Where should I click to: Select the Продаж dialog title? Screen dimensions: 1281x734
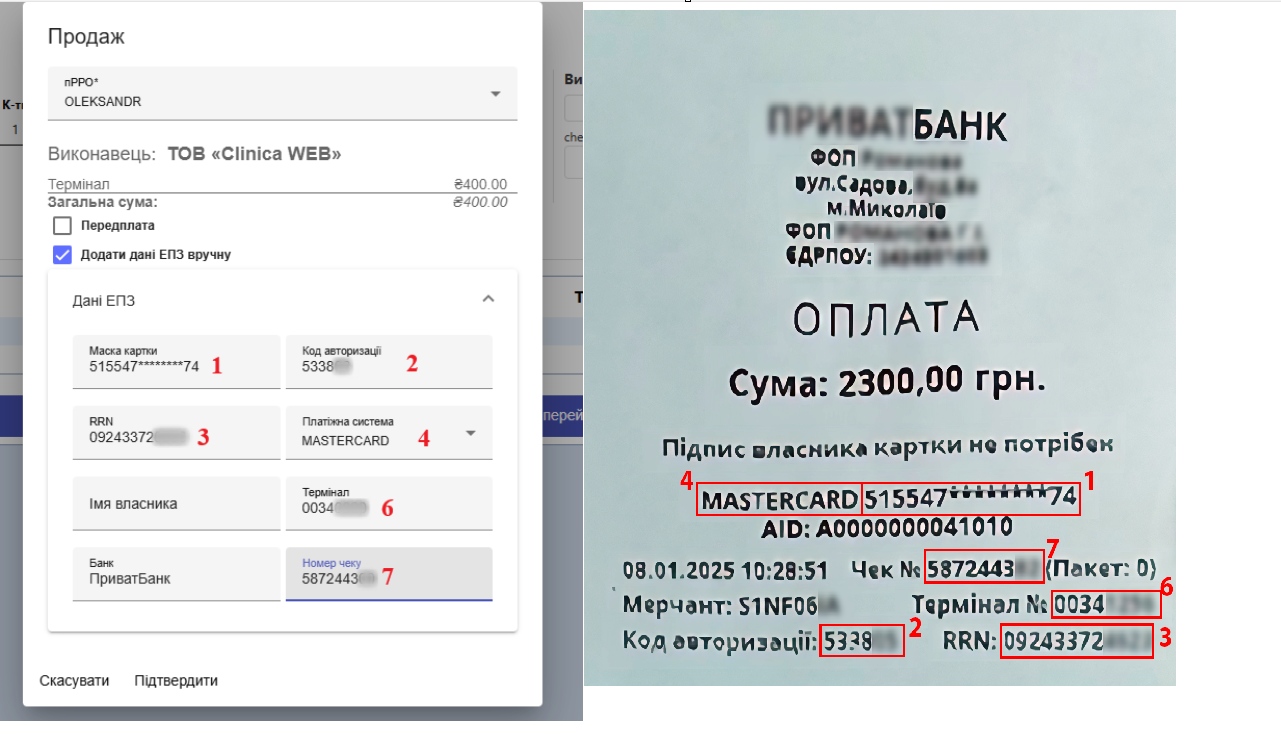pyautogui.click(x=86, y=37)
